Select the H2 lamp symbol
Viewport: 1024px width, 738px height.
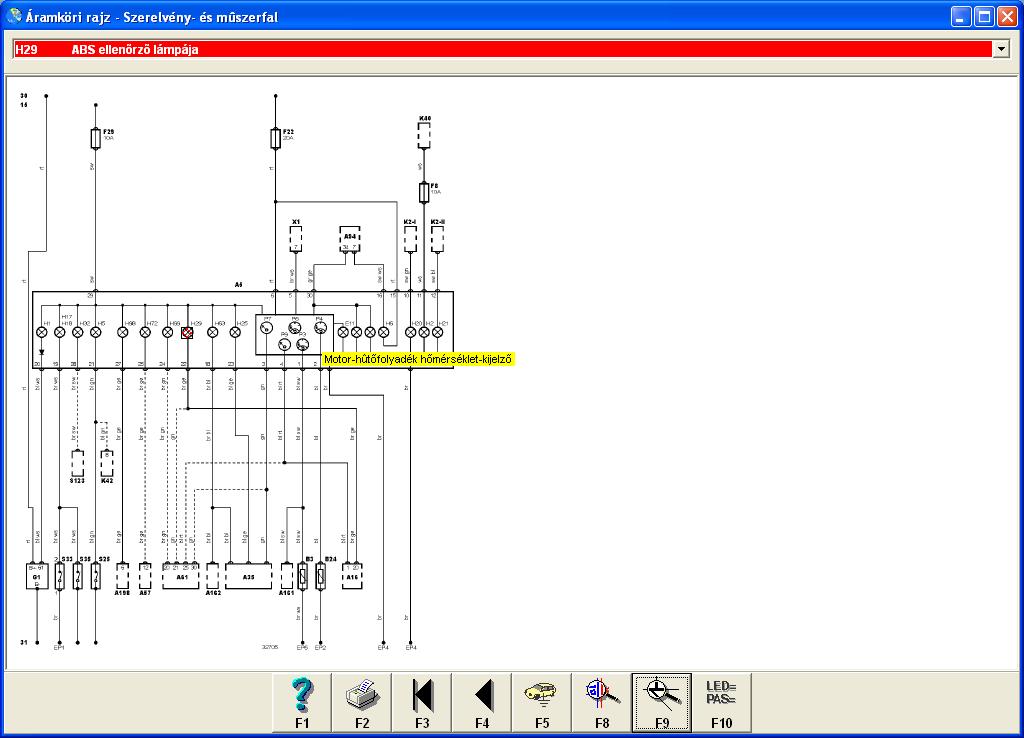tap(424, 332)
